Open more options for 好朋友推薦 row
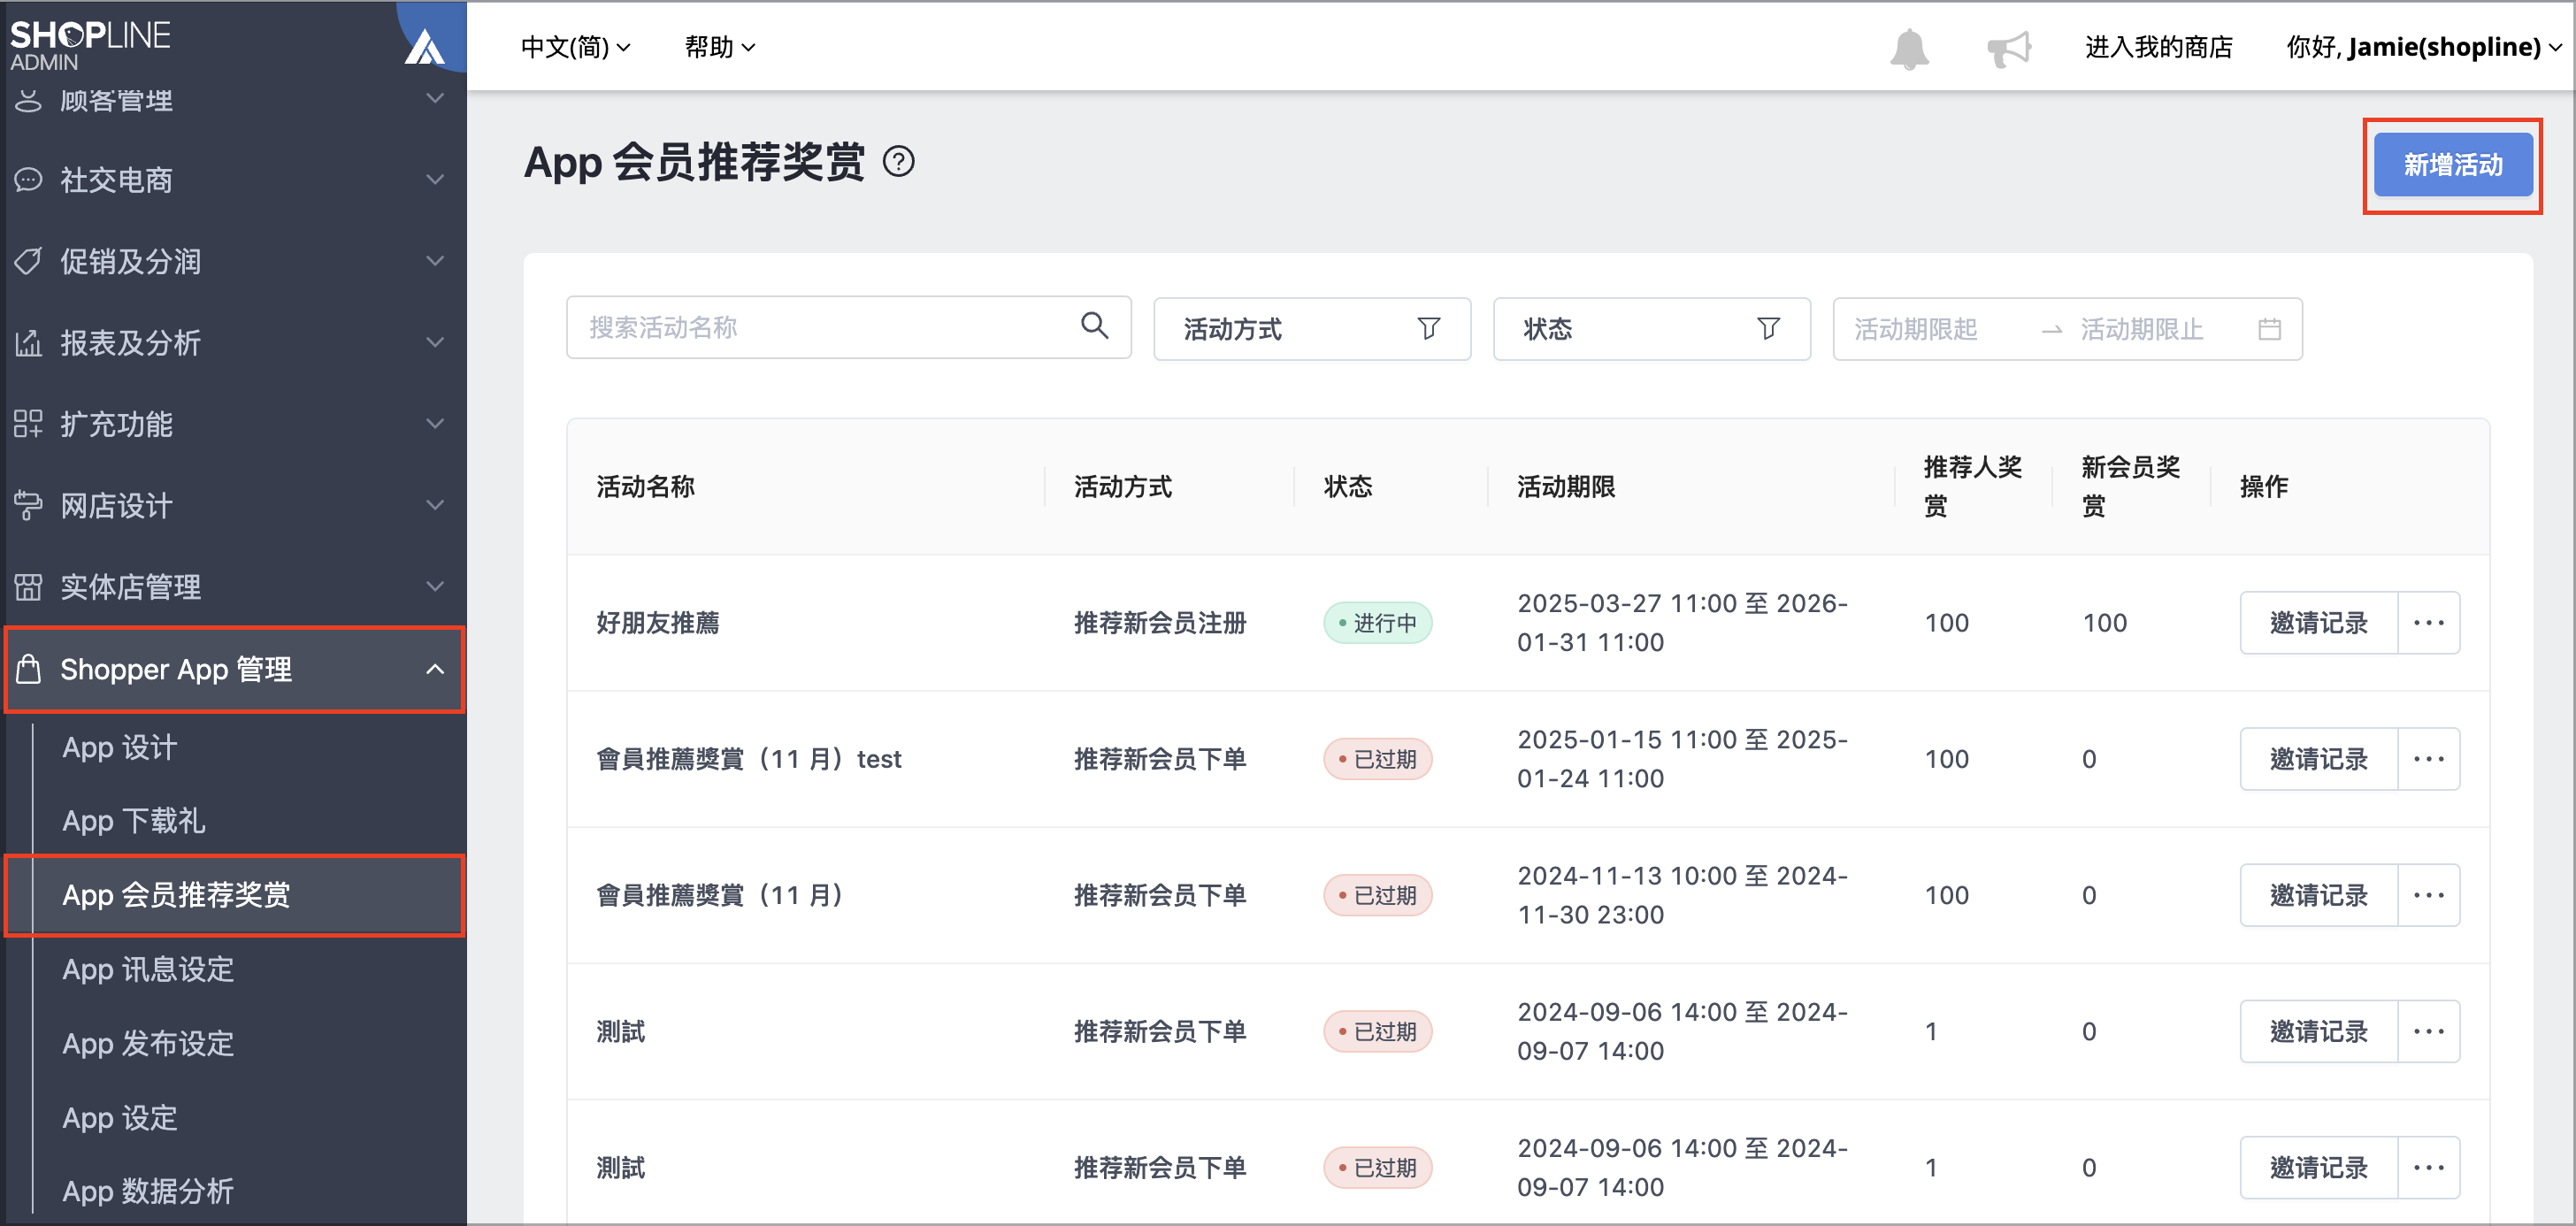The image size is (2576, 1226). (2429, 623)
